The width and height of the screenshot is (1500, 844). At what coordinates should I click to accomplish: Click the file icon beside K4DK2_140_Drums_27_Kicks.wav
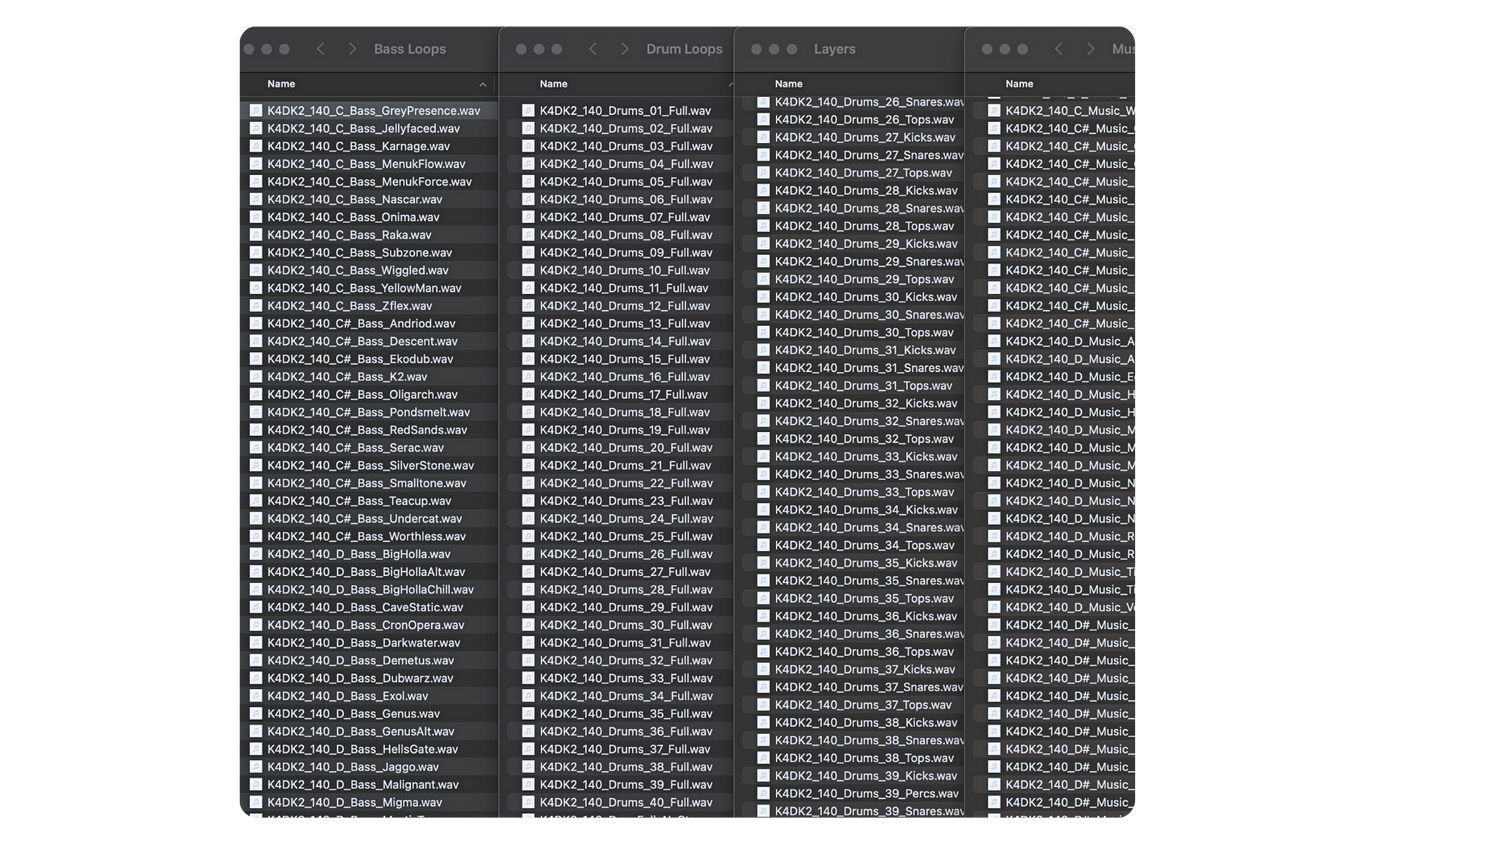[763, 138]
